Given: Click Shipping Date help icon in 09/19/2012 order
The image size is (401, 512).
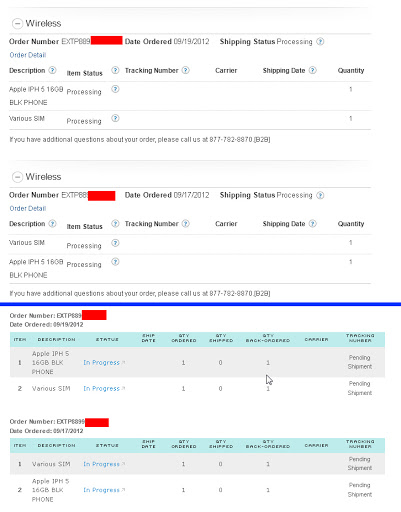Looking at the screenshot, I should (x=312, y=70).
